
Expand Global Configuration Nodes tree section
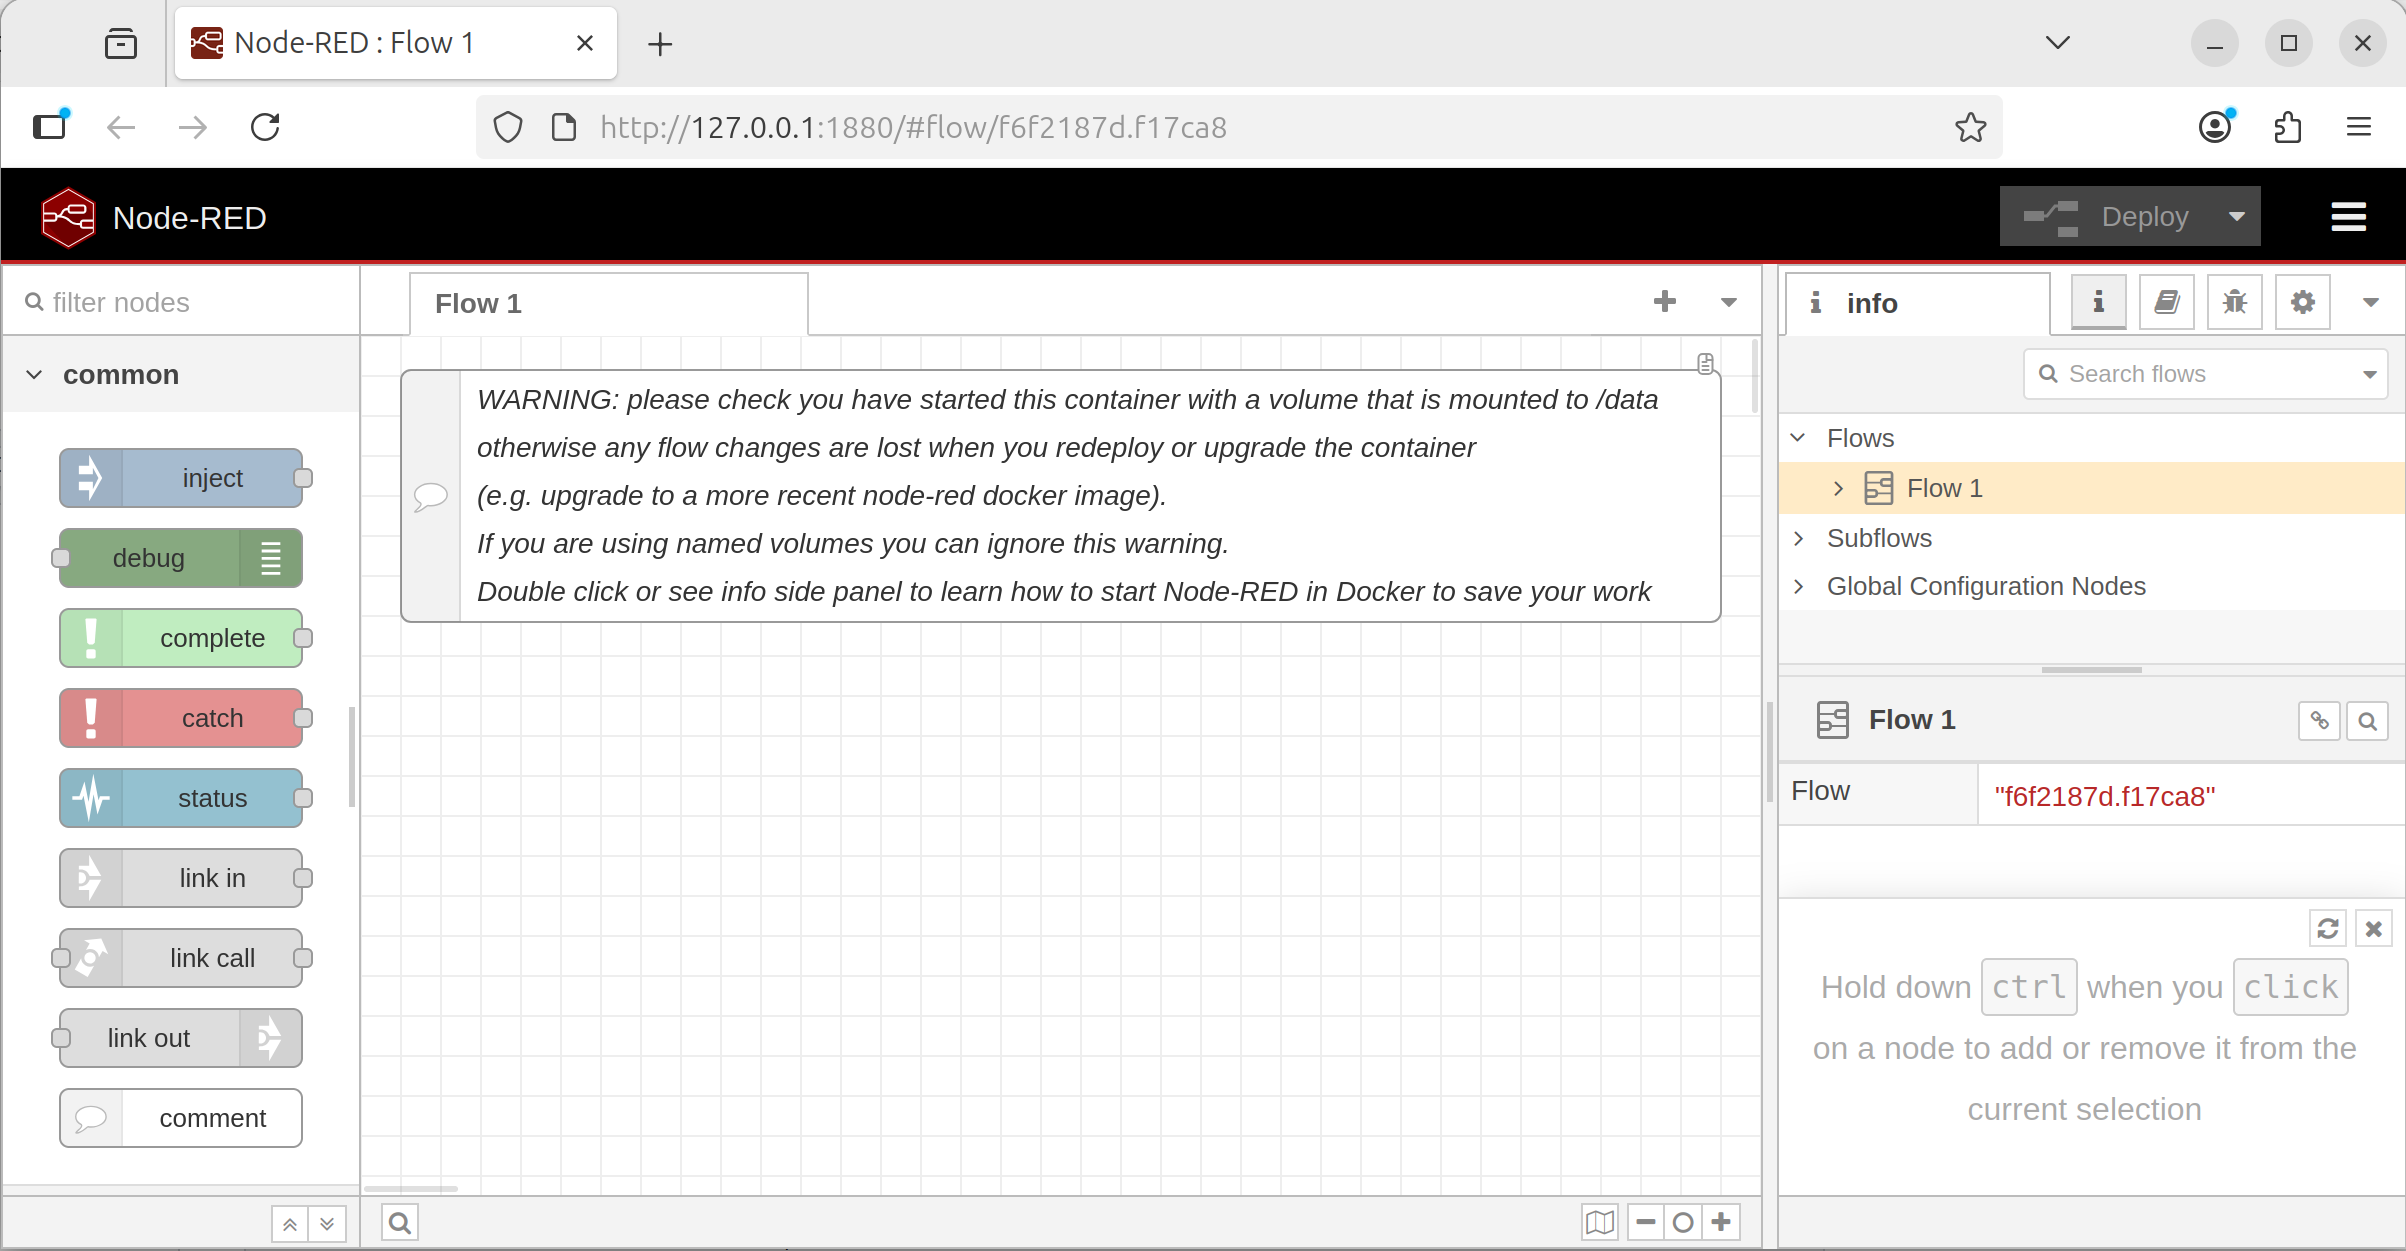click(1799, 586)
